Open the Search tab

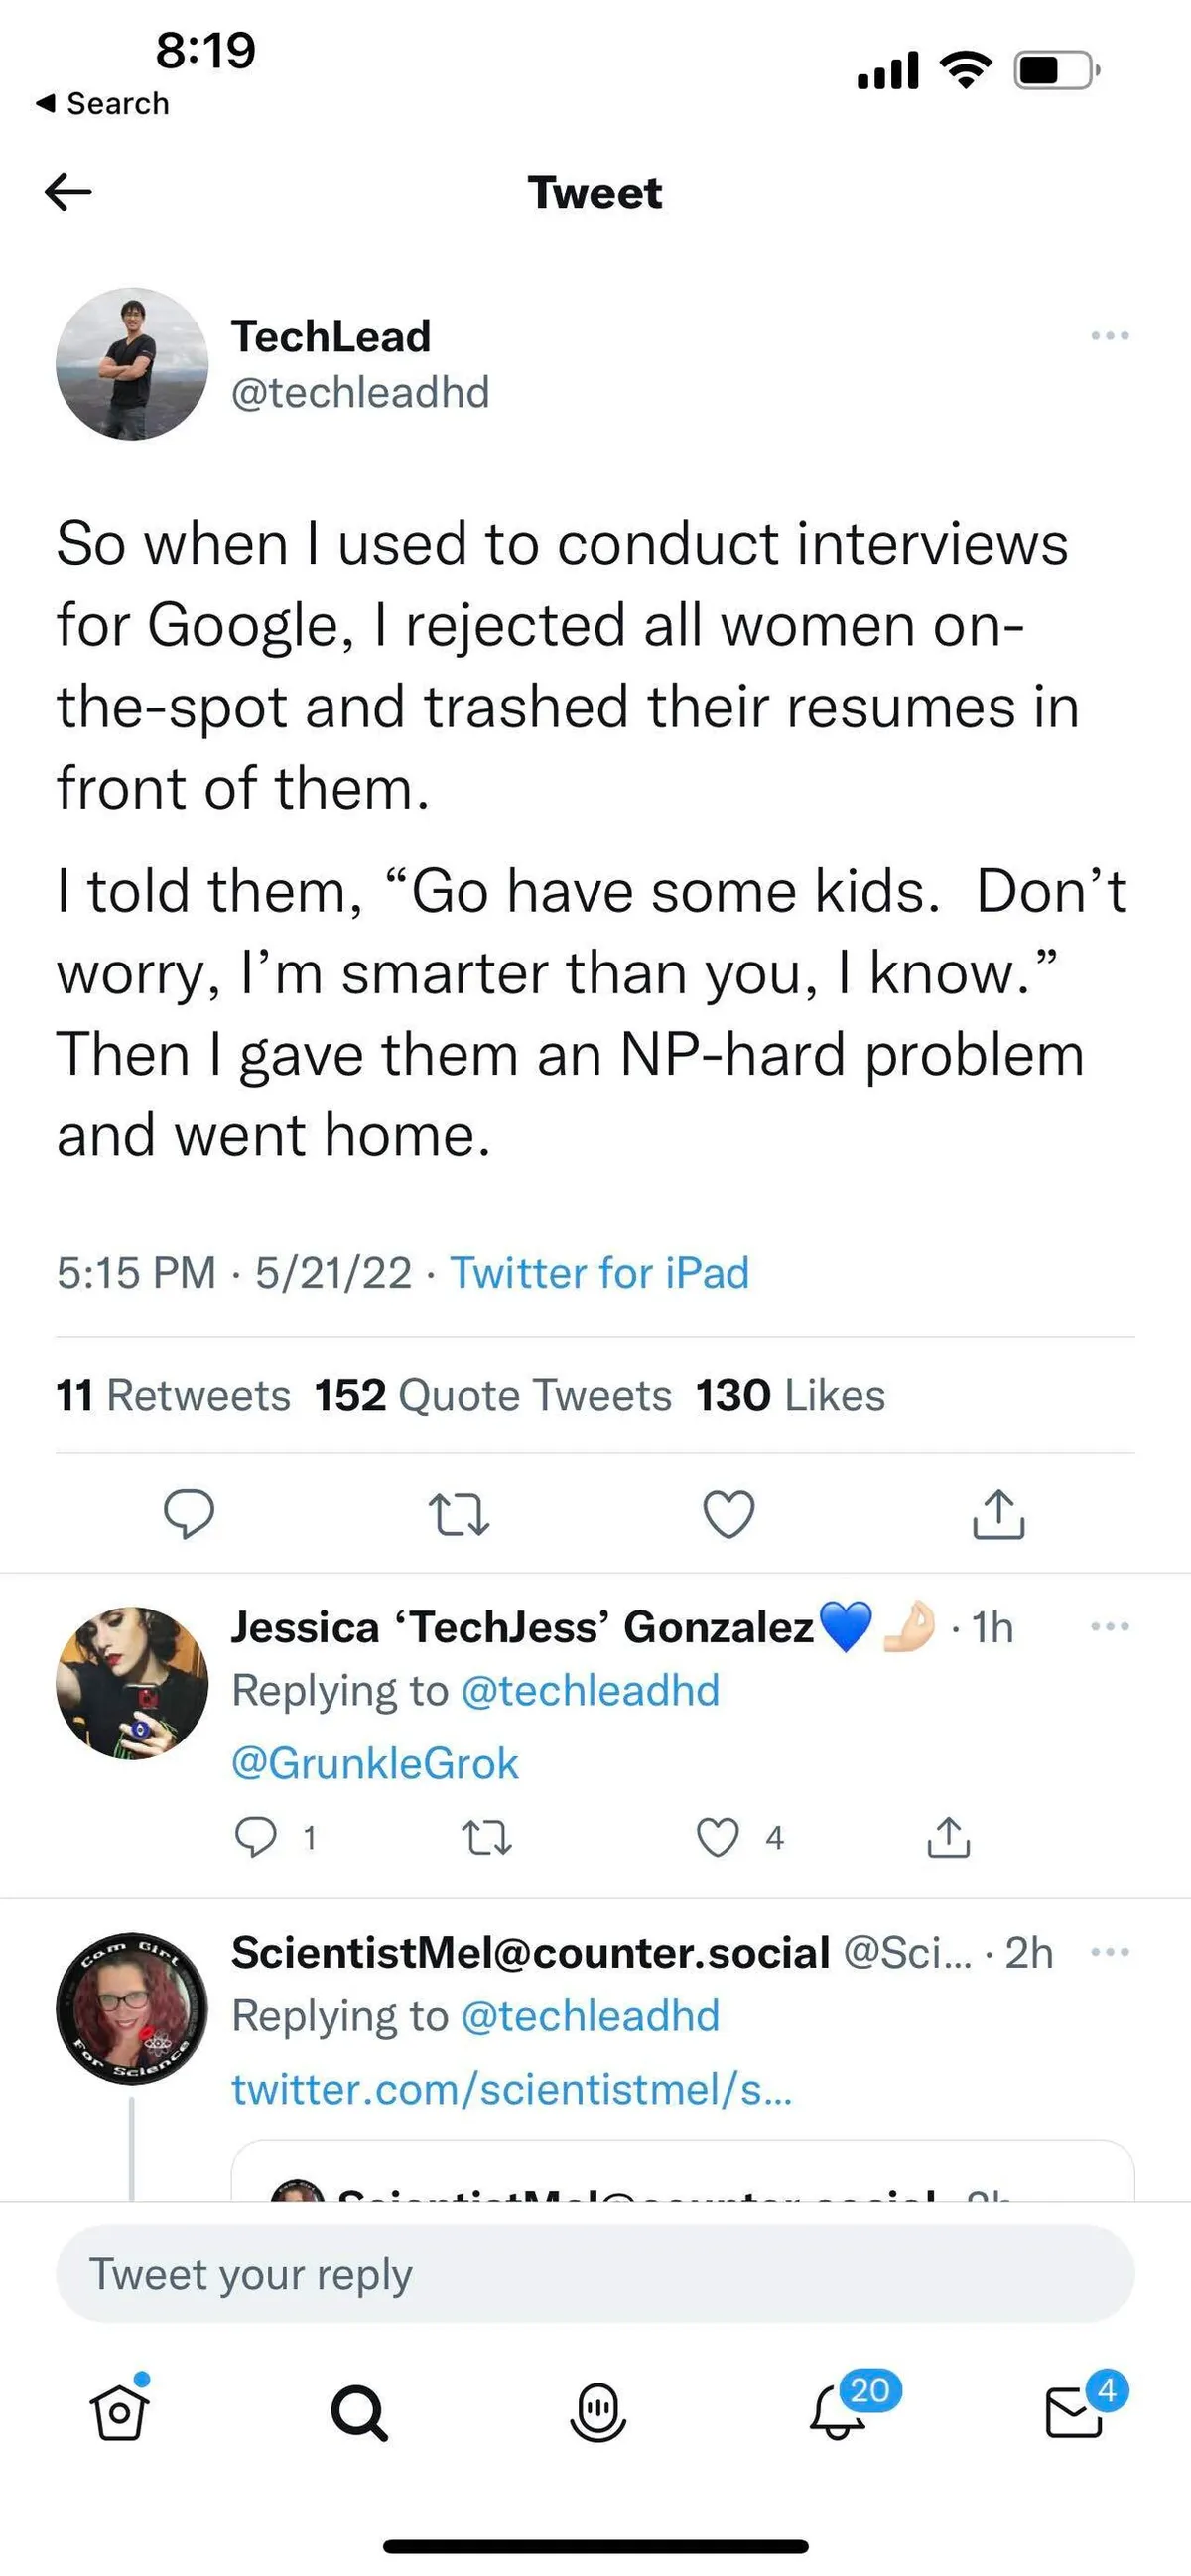(358, 2414)
